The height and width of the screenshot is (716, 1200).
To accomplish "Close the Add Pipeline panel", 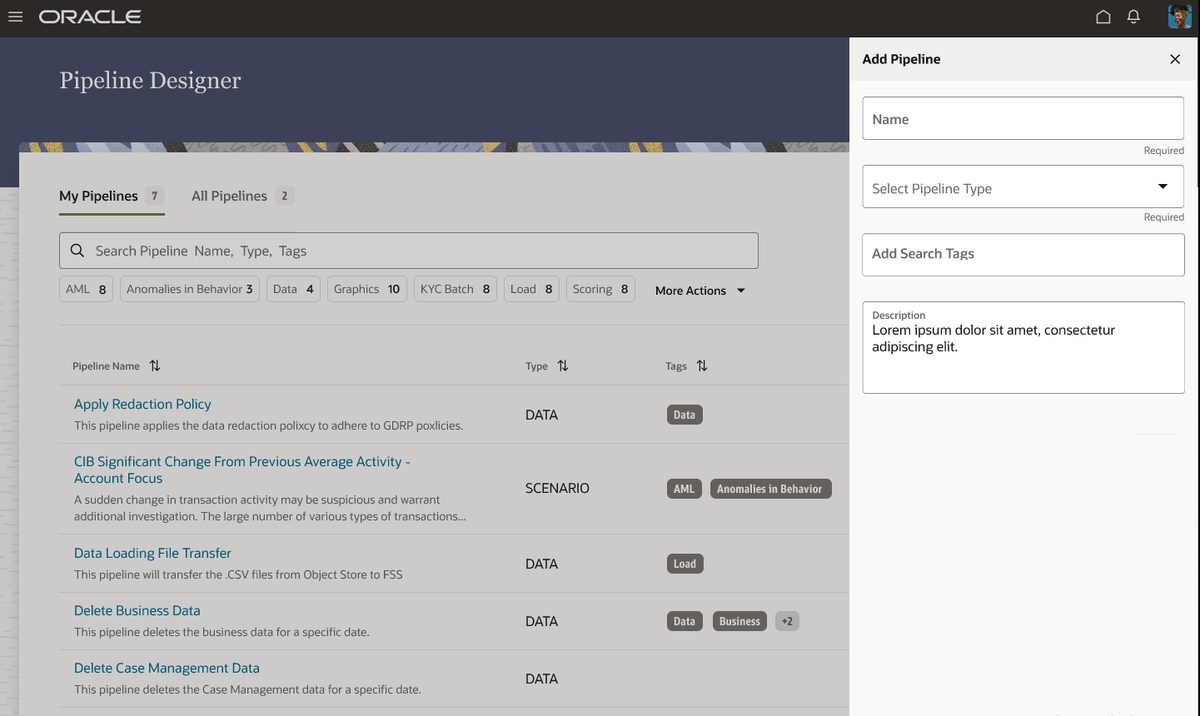I will (x=1175, y=59).
